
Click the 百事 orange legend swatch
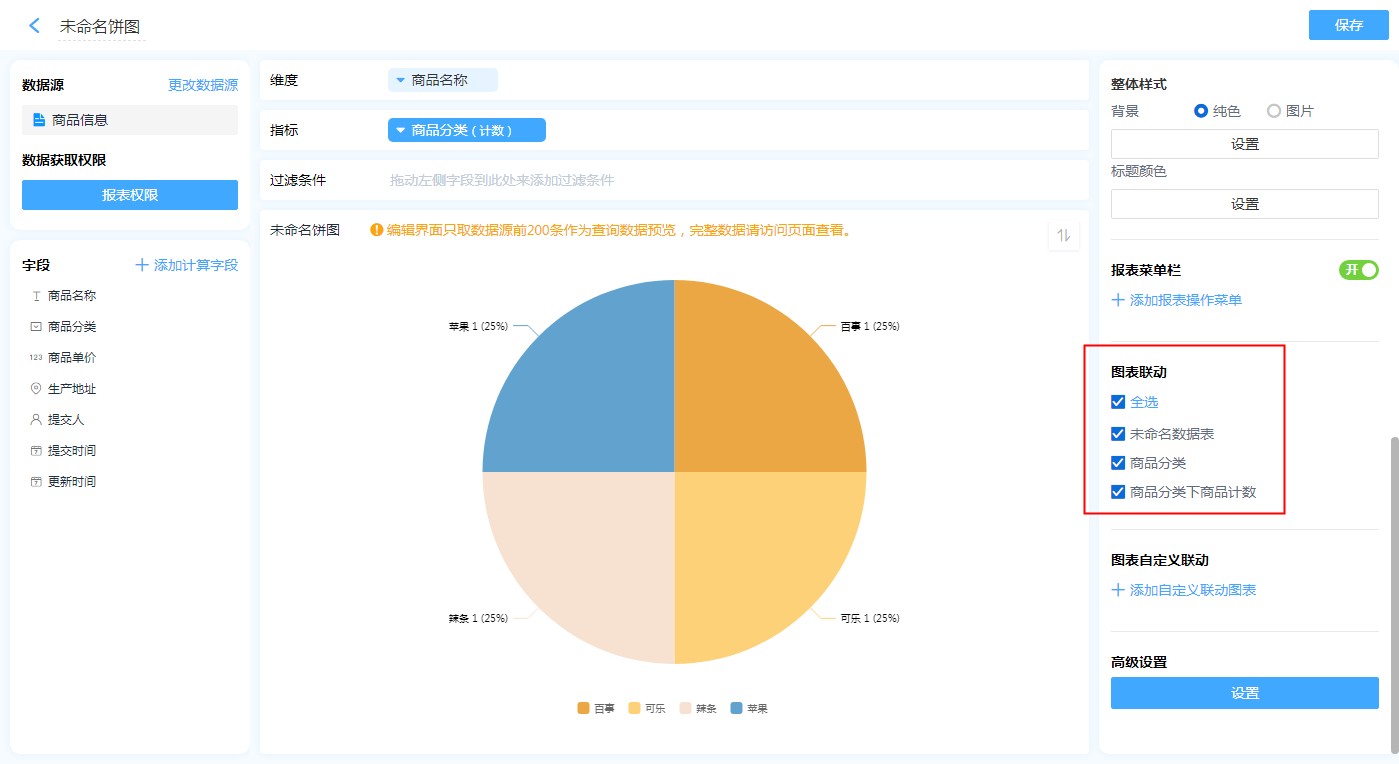[583, 708]
